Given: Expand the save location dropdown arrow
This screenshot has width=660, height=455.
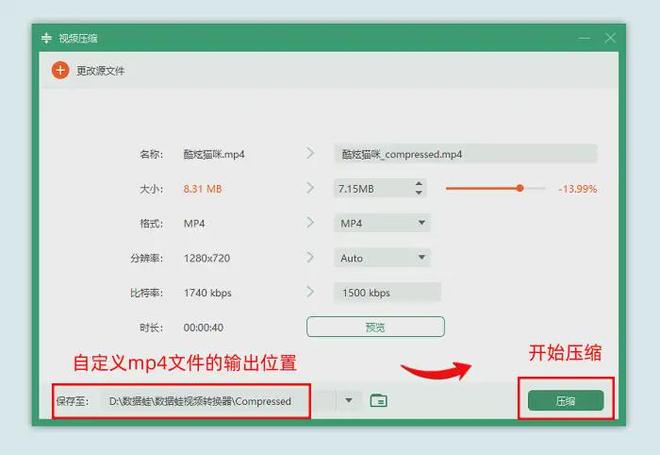Looking at the screenshot, I should point(349,400).
